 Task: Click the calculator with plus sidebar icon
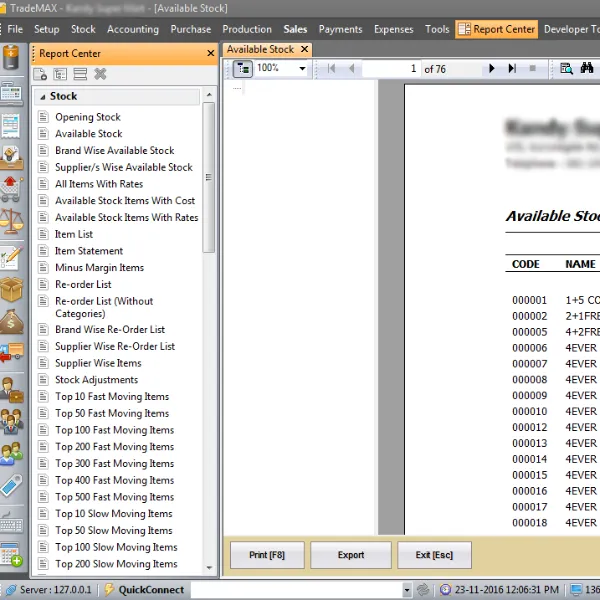pos(11,554)
